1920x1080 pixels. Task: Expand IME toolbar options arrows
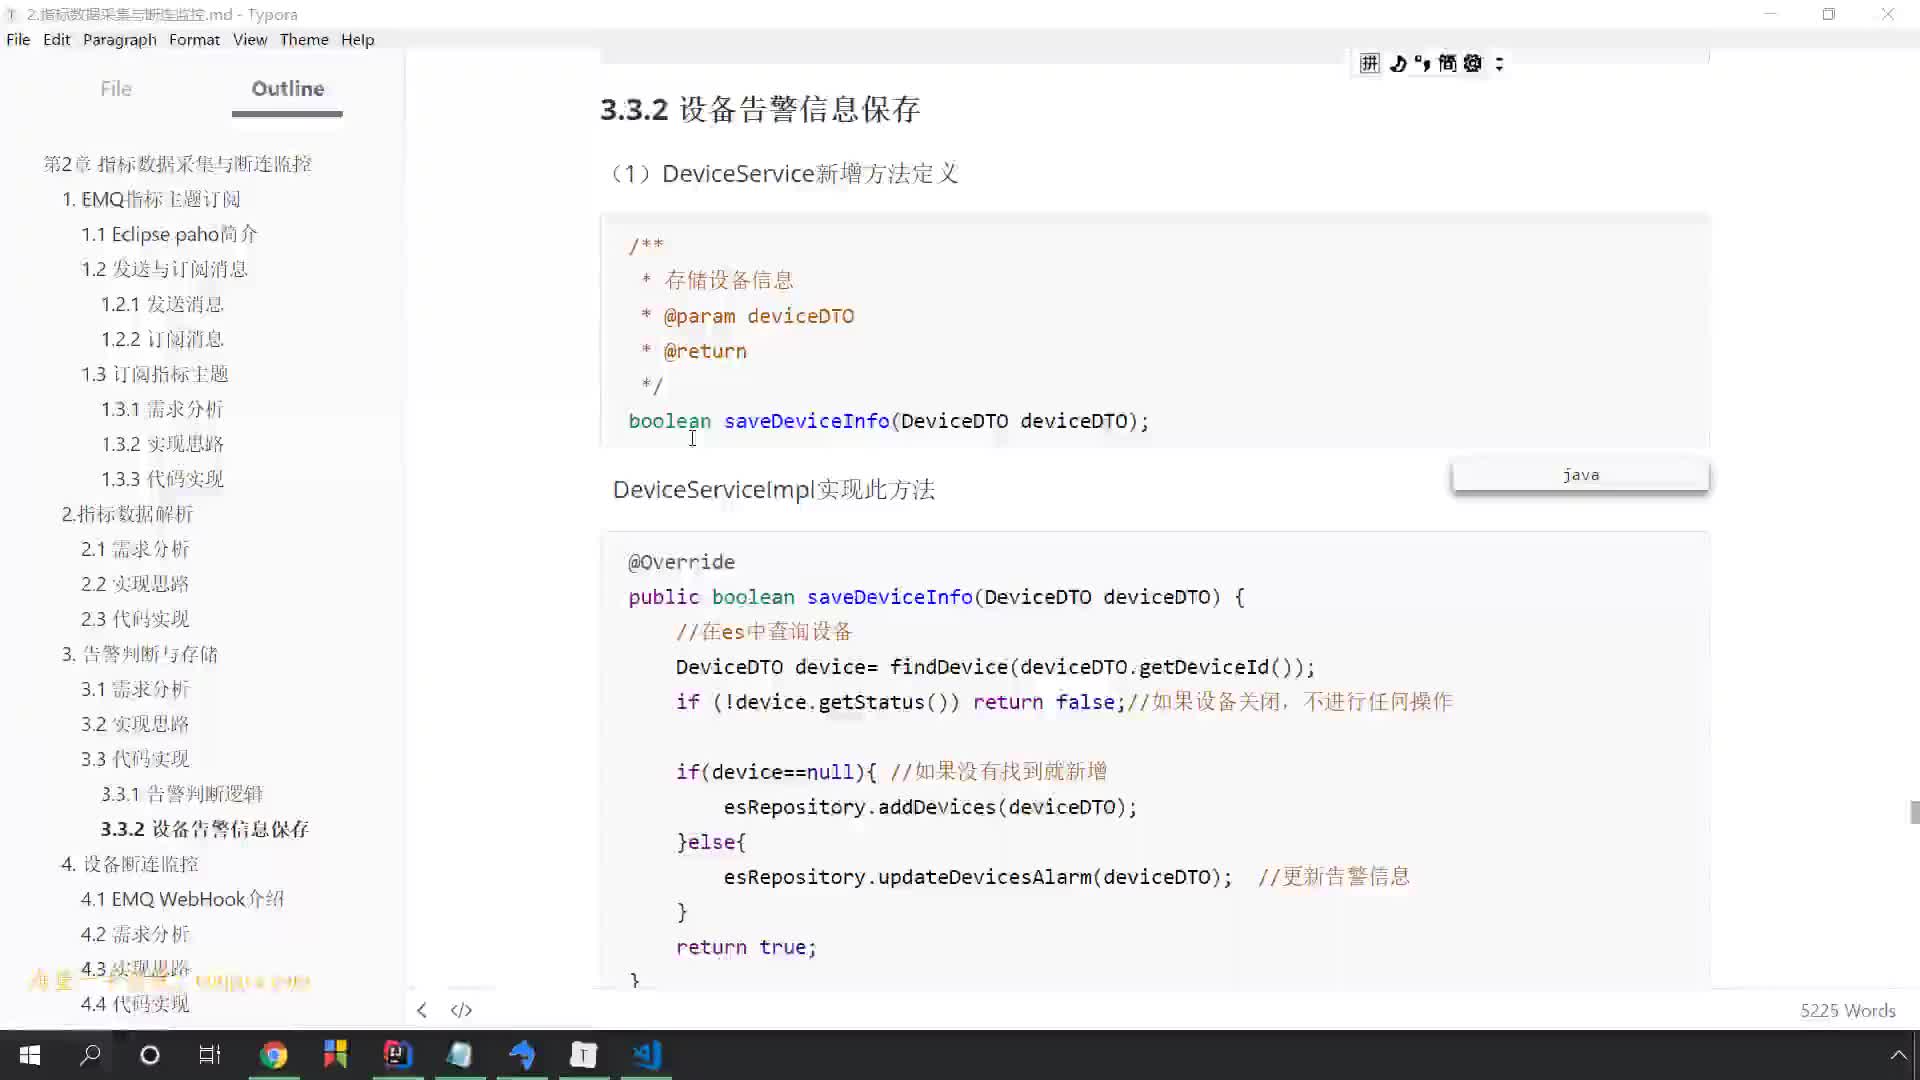coord(1499,64)
